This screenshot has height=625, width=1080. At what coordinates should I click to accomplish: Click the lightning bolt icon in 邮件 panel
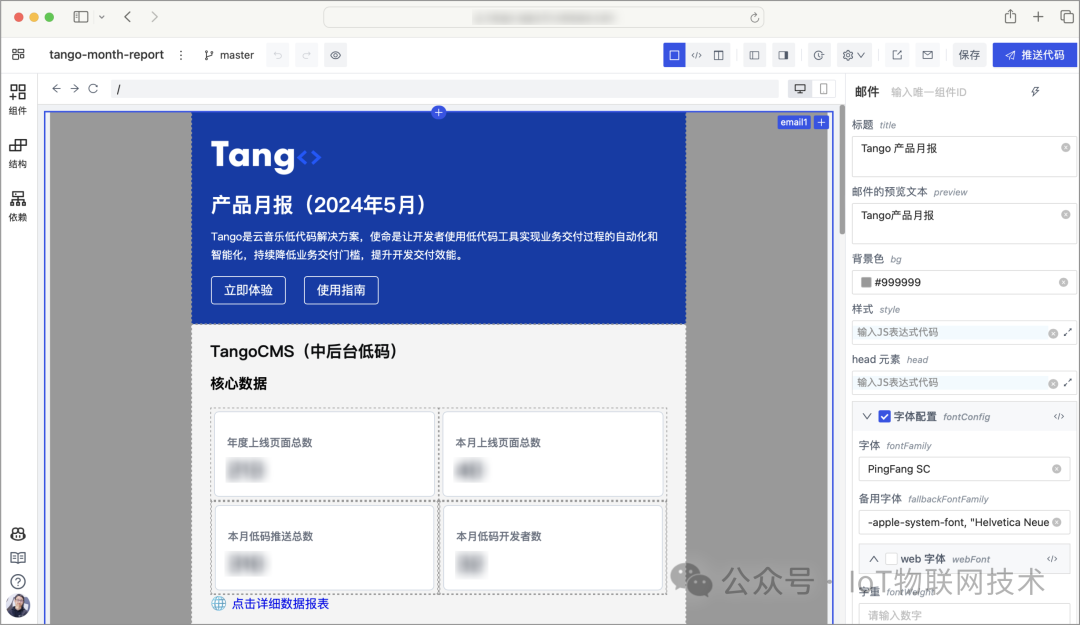coord(1035,92)
